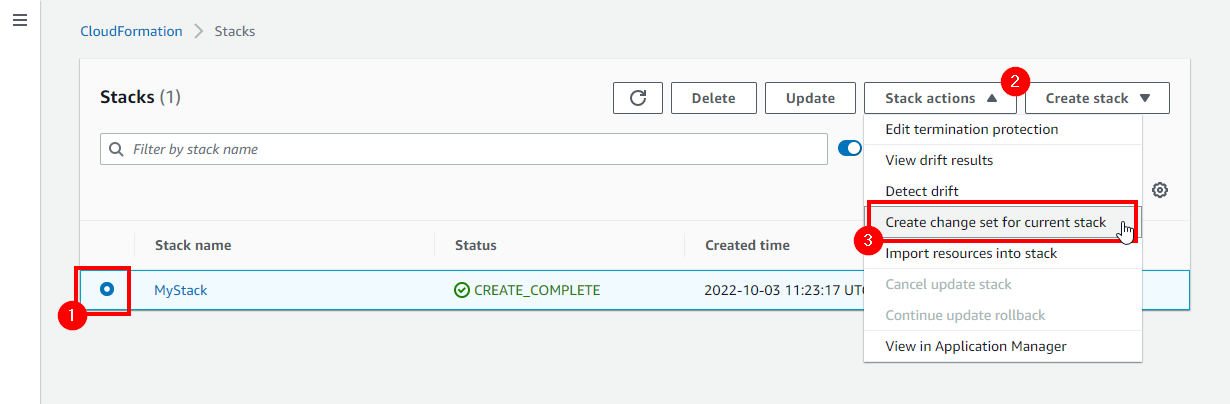
Task: Choose Import resources into stack
Action: point(1003,253)
